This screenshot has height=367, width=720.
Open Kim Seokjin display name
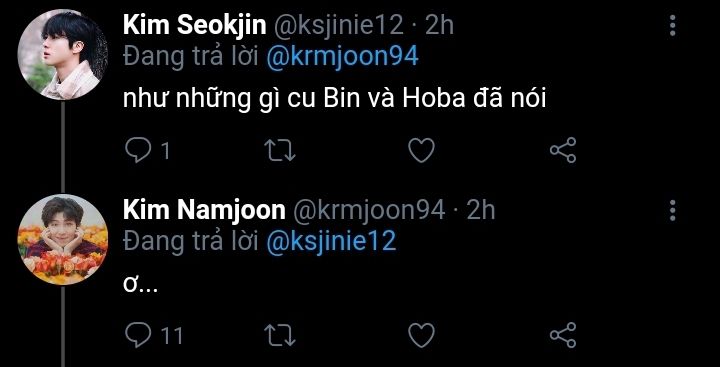[195, 26]
